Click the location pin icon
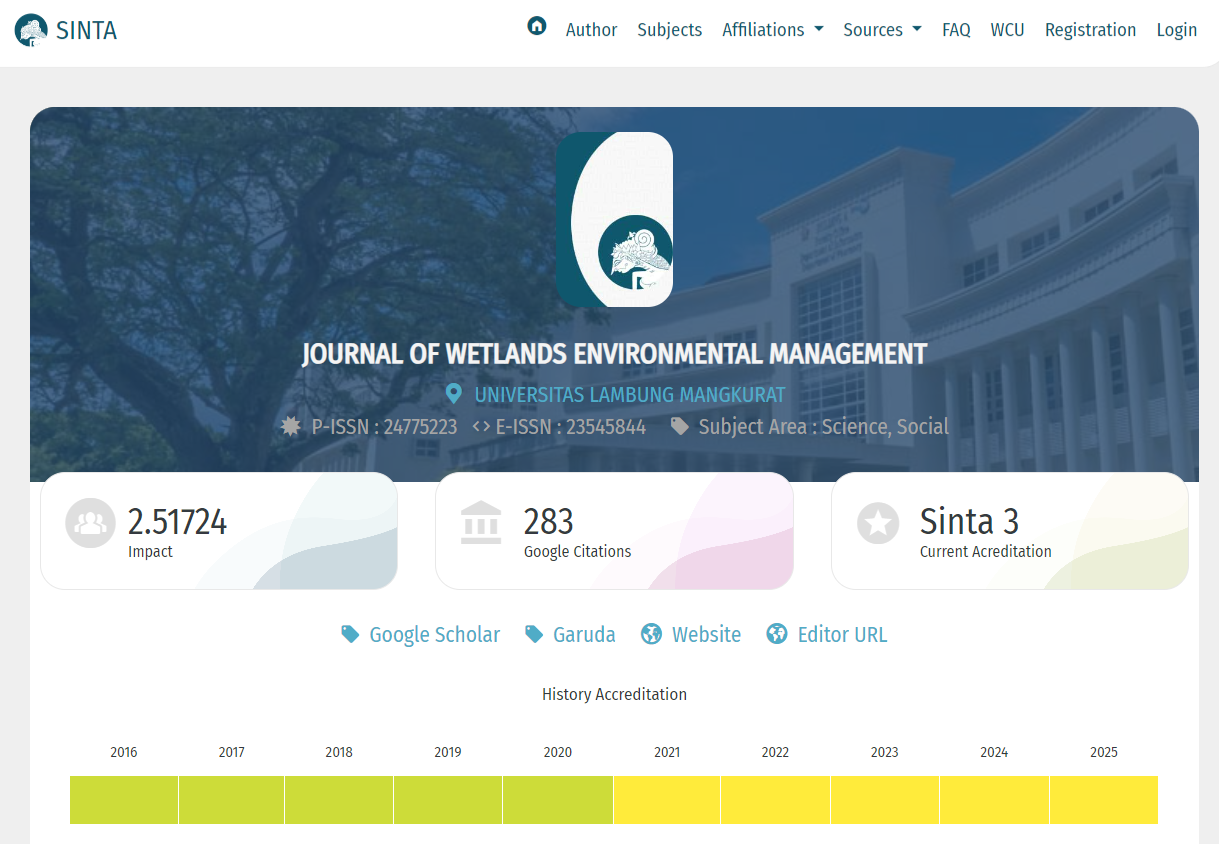This screenshot has height=844, width=1219. [x=454, y=394]
